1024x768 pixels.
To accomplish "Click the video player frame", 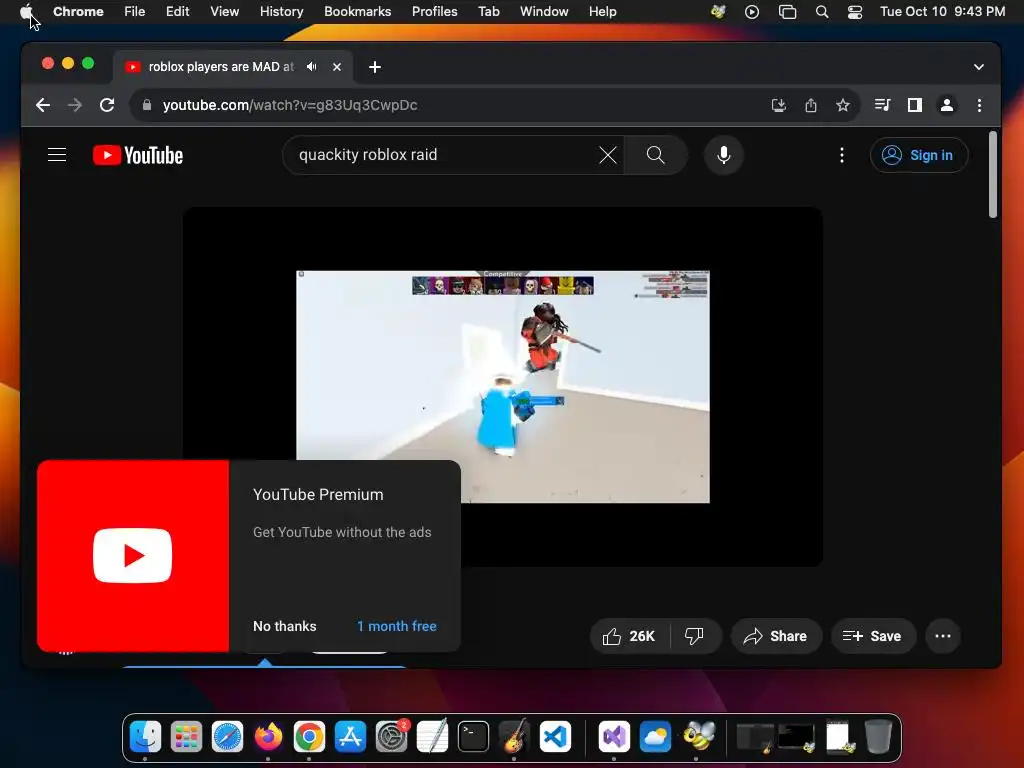I will pyautogui.click(x=503, y=387).
